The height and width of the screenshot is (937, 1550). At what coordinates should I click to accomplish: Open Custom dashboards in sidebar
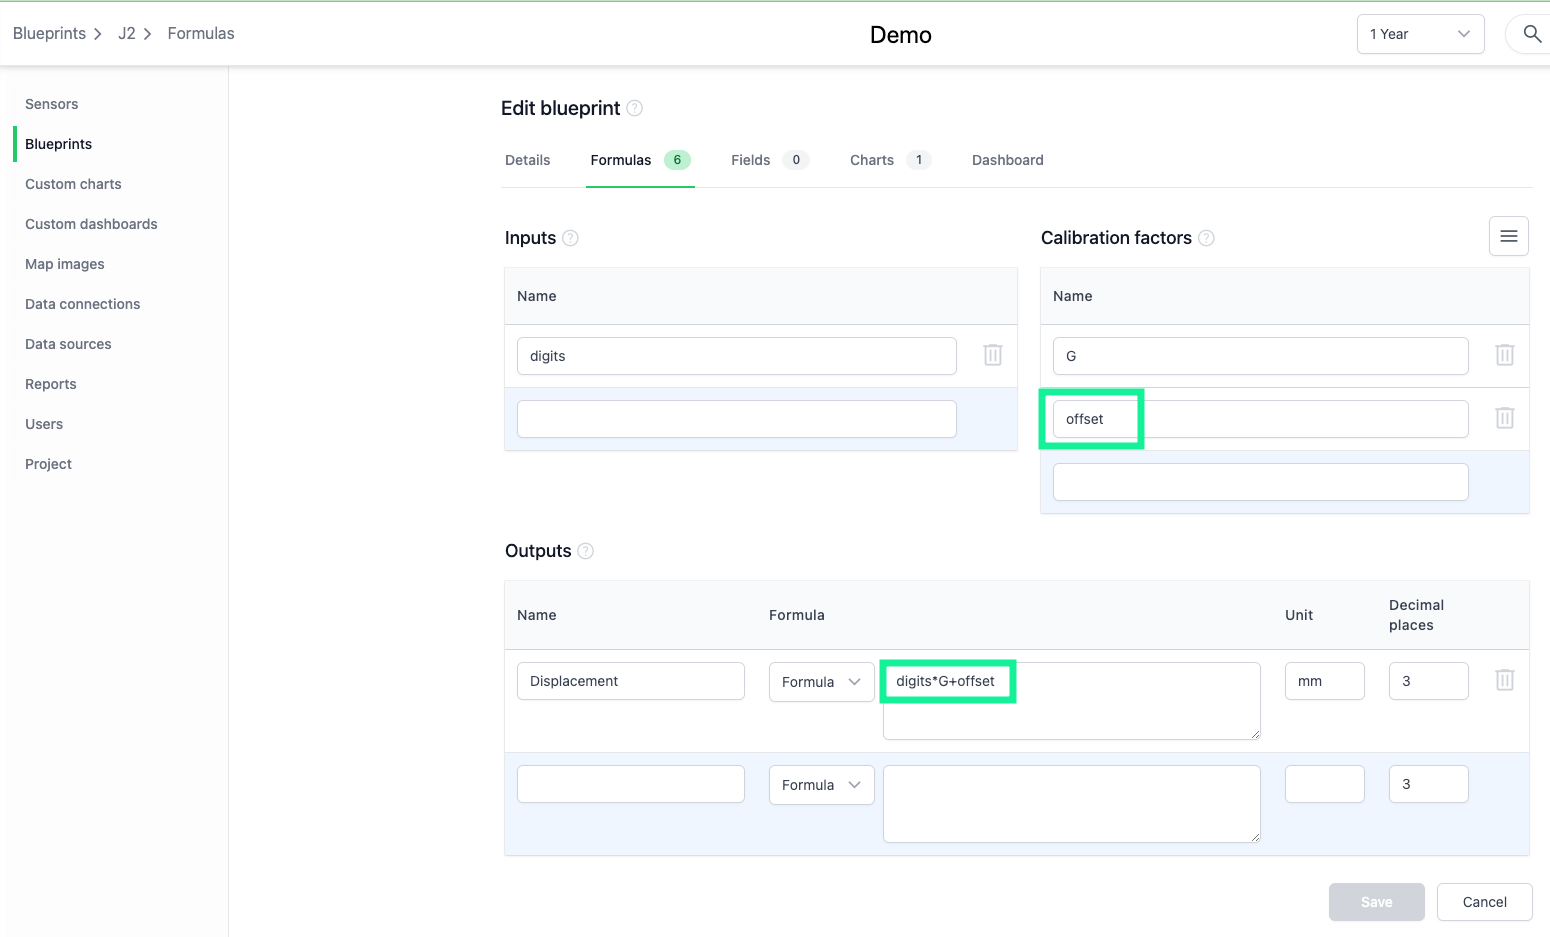(x=91, y=224)
